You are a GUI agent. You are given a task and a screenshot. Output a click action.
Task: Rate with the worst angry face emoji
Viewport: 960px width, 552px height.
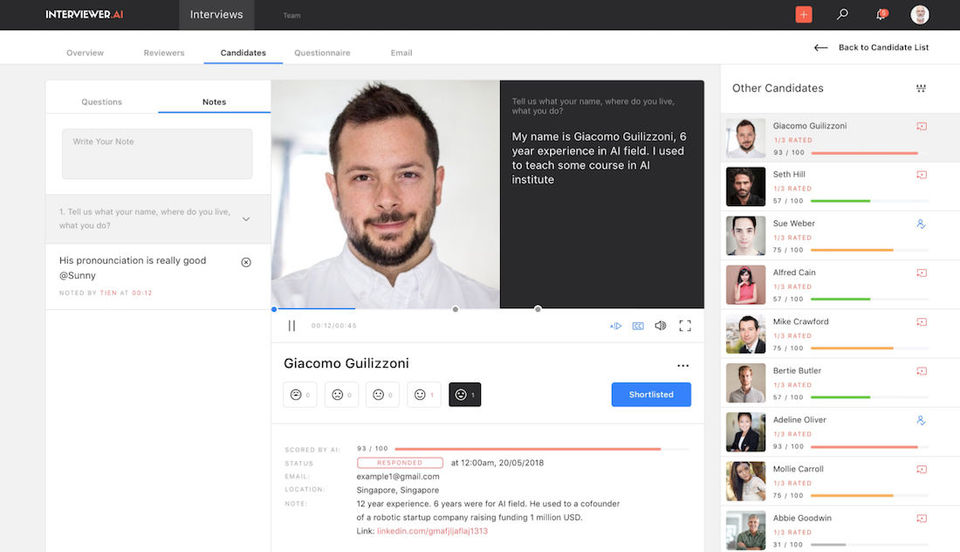(299, 395)
